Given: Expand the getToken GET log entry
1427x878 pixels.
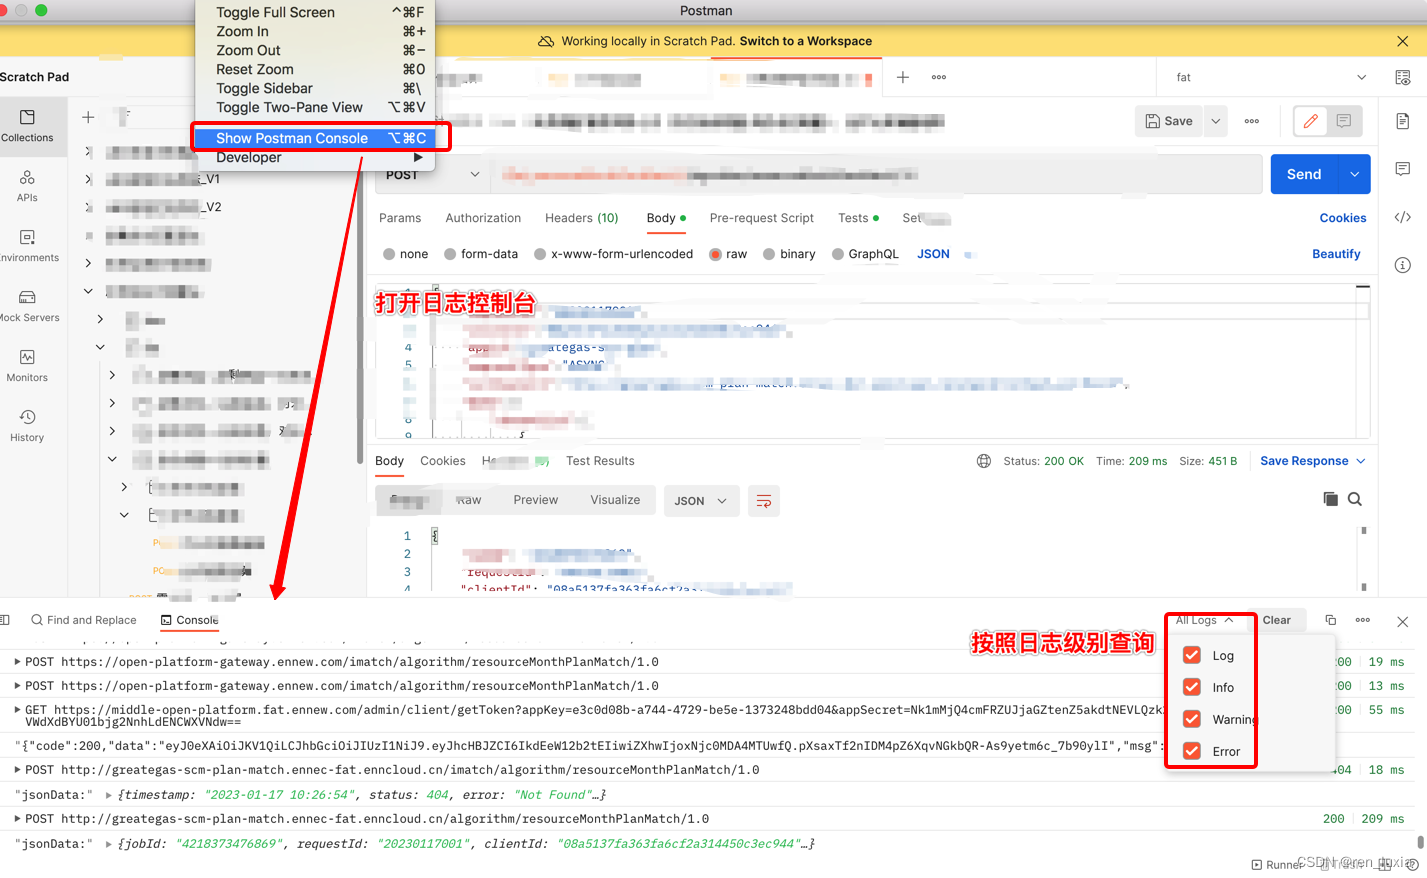Looking at the screenshot, I should pyautogui.click(x=17, y=709).
